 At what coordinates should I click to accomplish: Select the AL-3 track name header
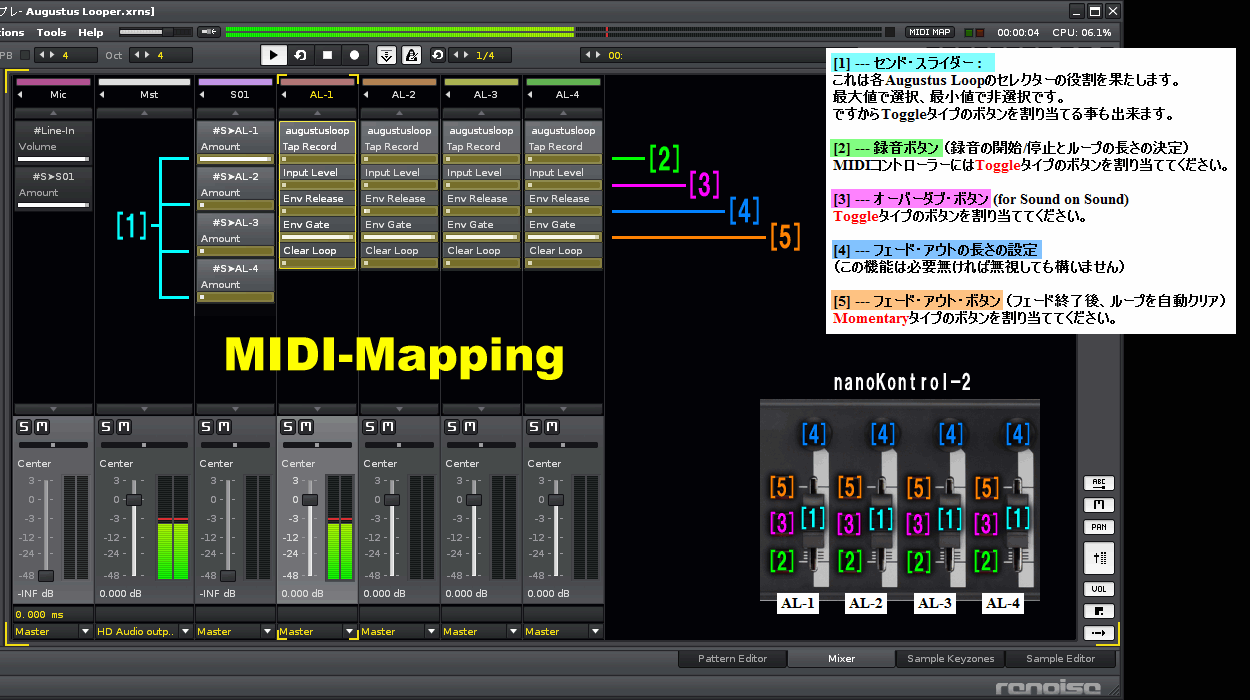[x=485, y=95]
